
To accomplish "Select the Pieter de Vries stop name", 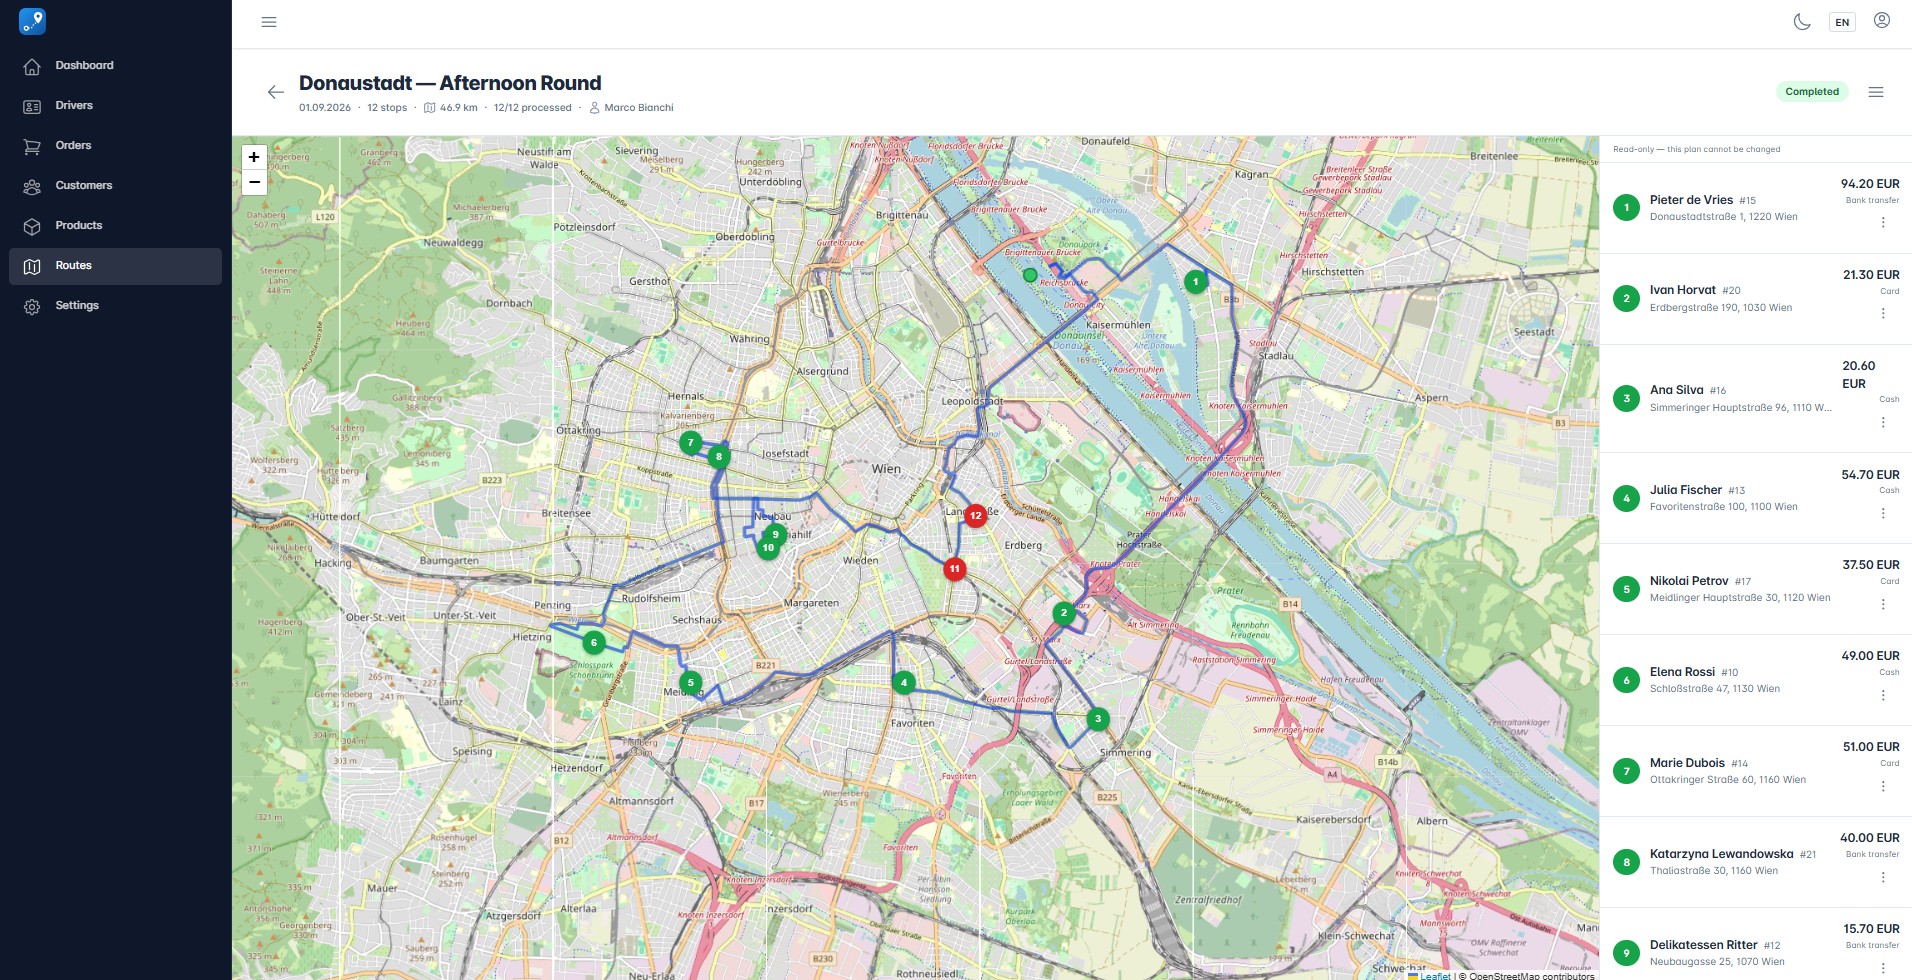I will [x=1691, y=200].
